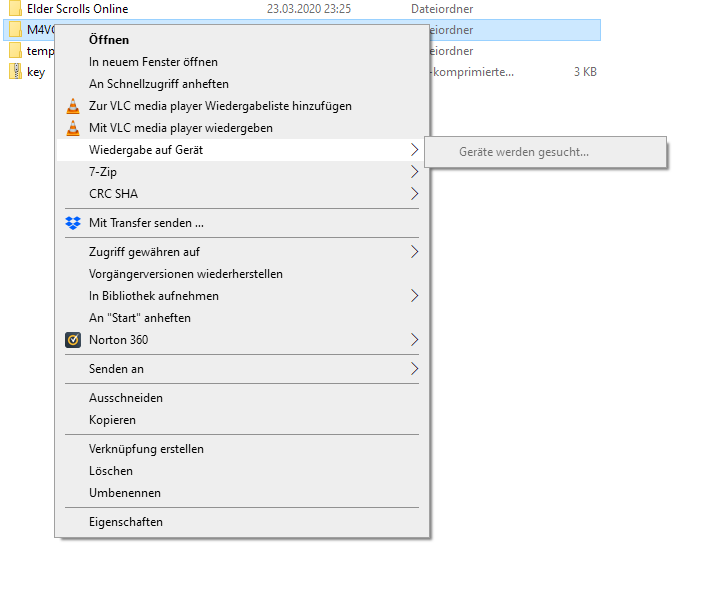This screenshot has height=593, width=727.
Task: Select the Elder Scrolls Online folder icon
Action: 15,8
